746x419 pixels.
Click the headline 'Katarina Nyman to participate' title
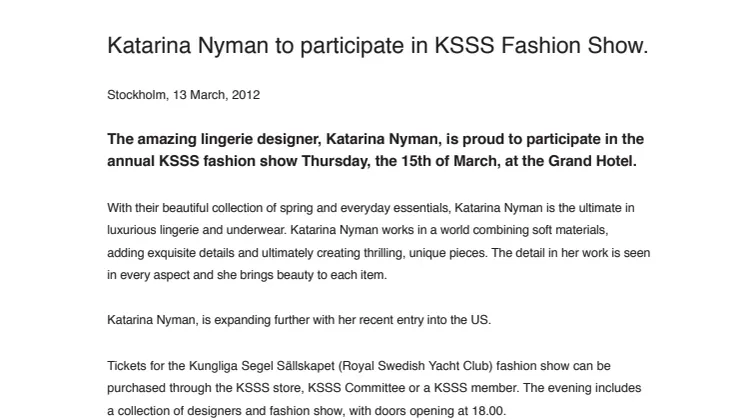tap(378, 46)
